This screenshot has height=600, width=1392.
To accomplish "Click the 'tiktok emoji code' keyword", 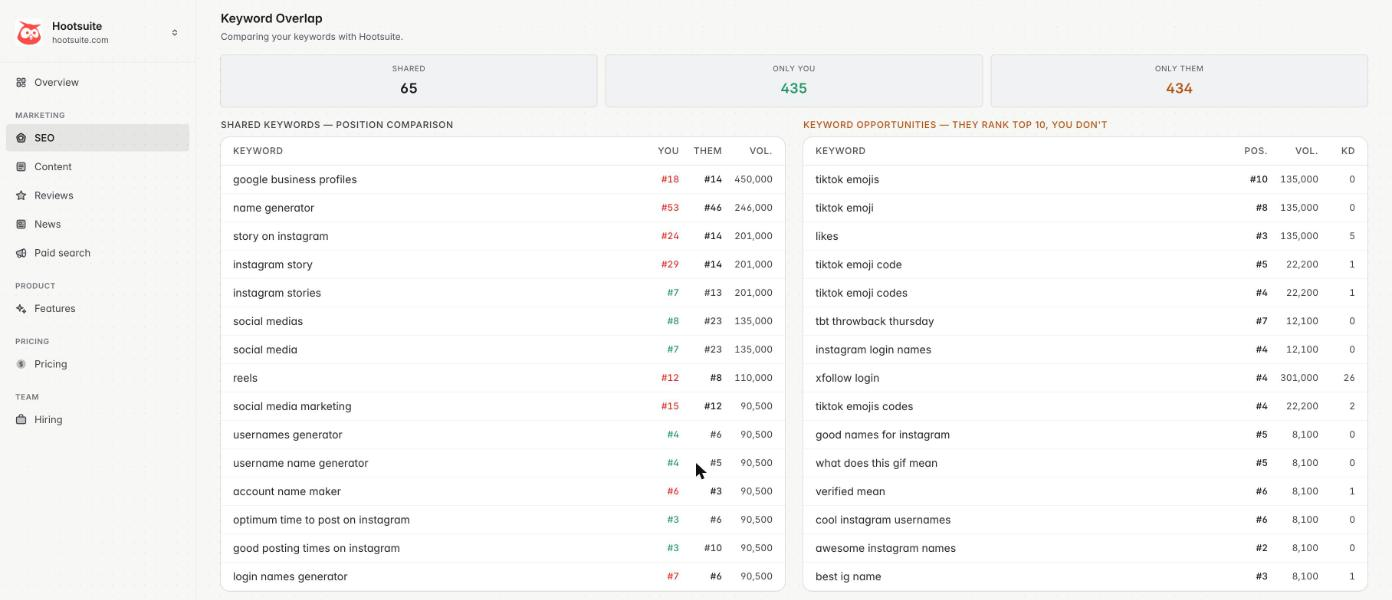I will coord(858,265).
